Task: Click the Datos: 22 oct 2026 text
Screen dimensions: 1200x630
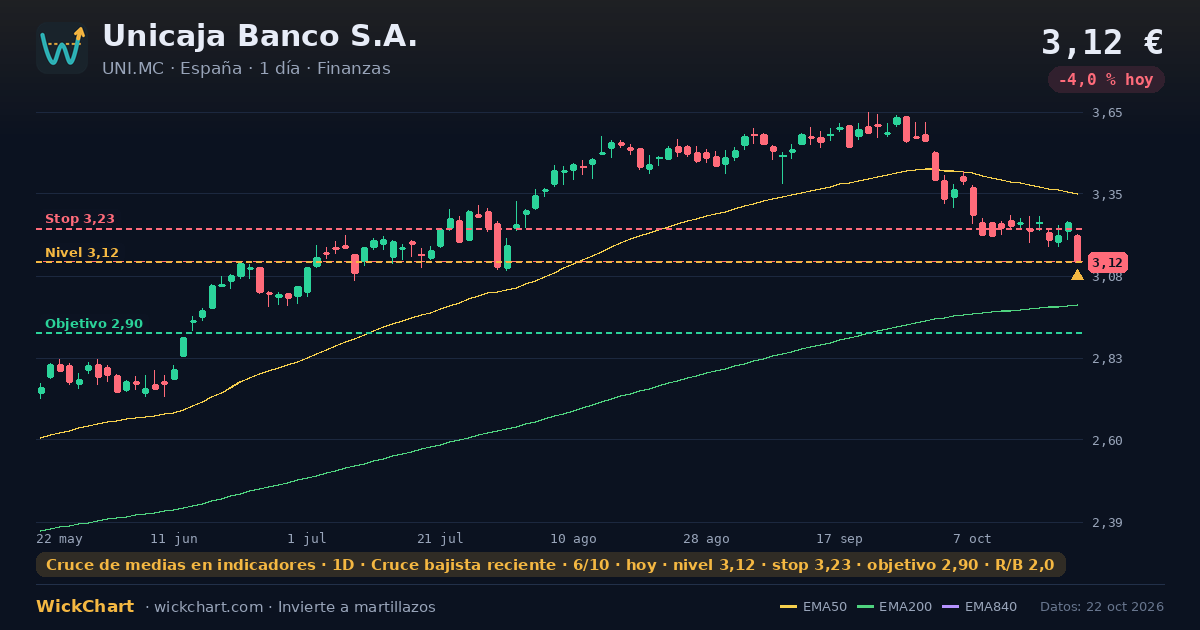Action: pos(1102,607)
